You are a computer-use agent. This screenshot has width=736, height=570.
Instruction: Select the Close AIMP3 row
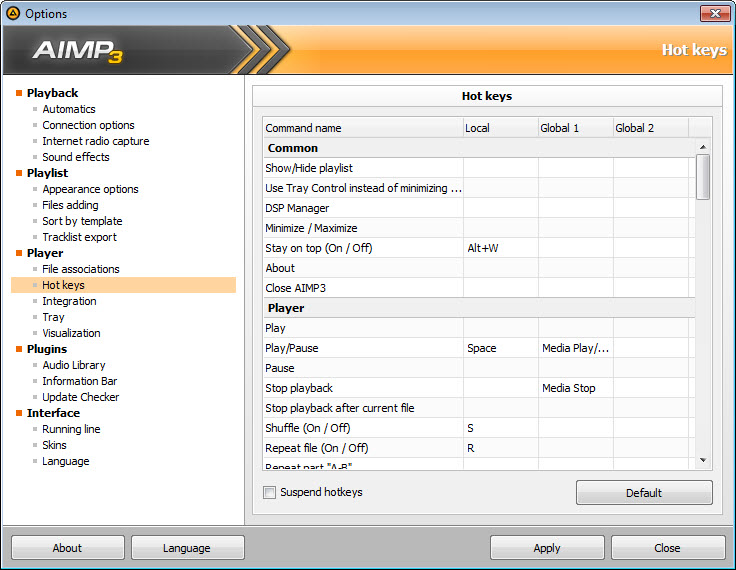pyautogui.click(x=479, y=288)
